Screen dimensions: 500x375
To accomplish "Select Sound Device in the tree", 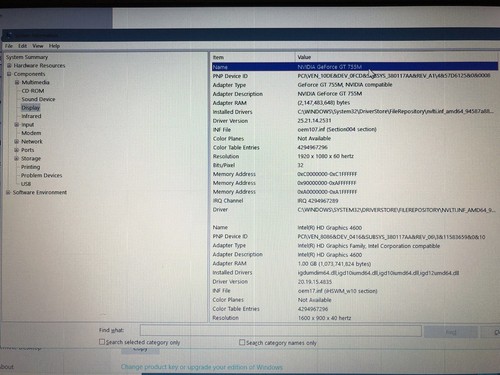I will point(38,99).
